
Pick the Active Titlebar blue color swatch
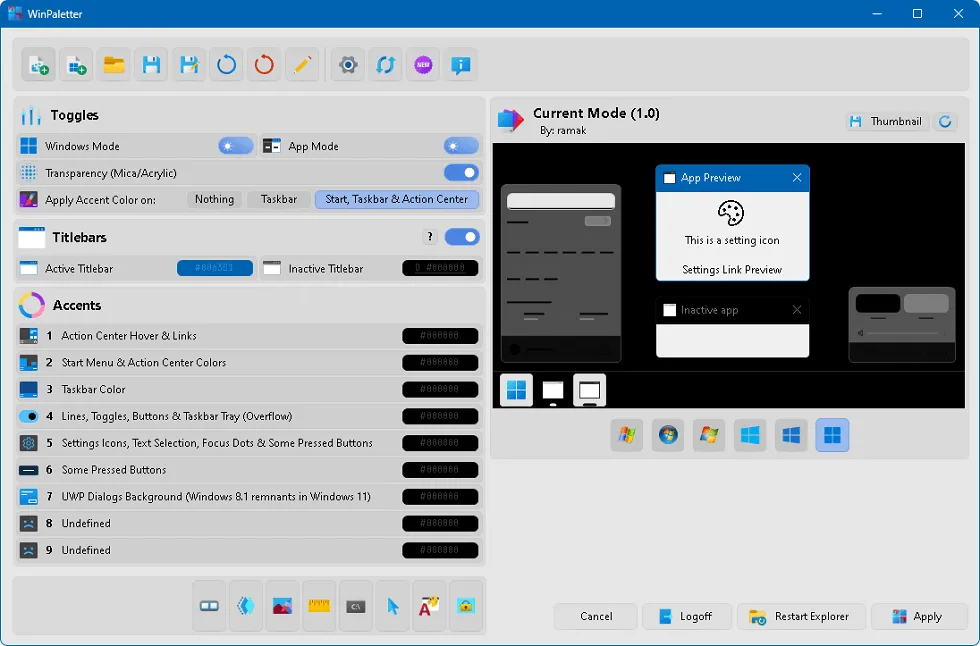click(x=215, y=268)
